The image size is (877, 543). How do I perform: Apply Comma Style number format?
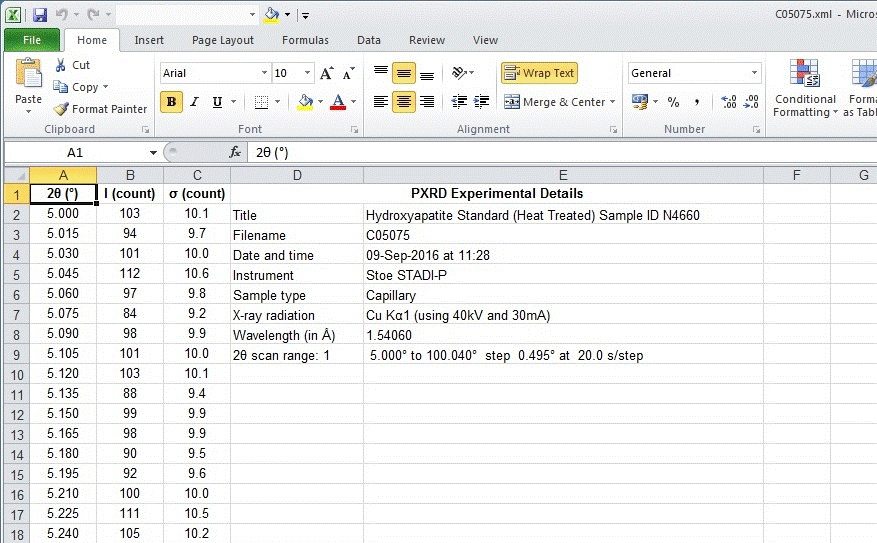pyautogui.click(x=697, y=102)
